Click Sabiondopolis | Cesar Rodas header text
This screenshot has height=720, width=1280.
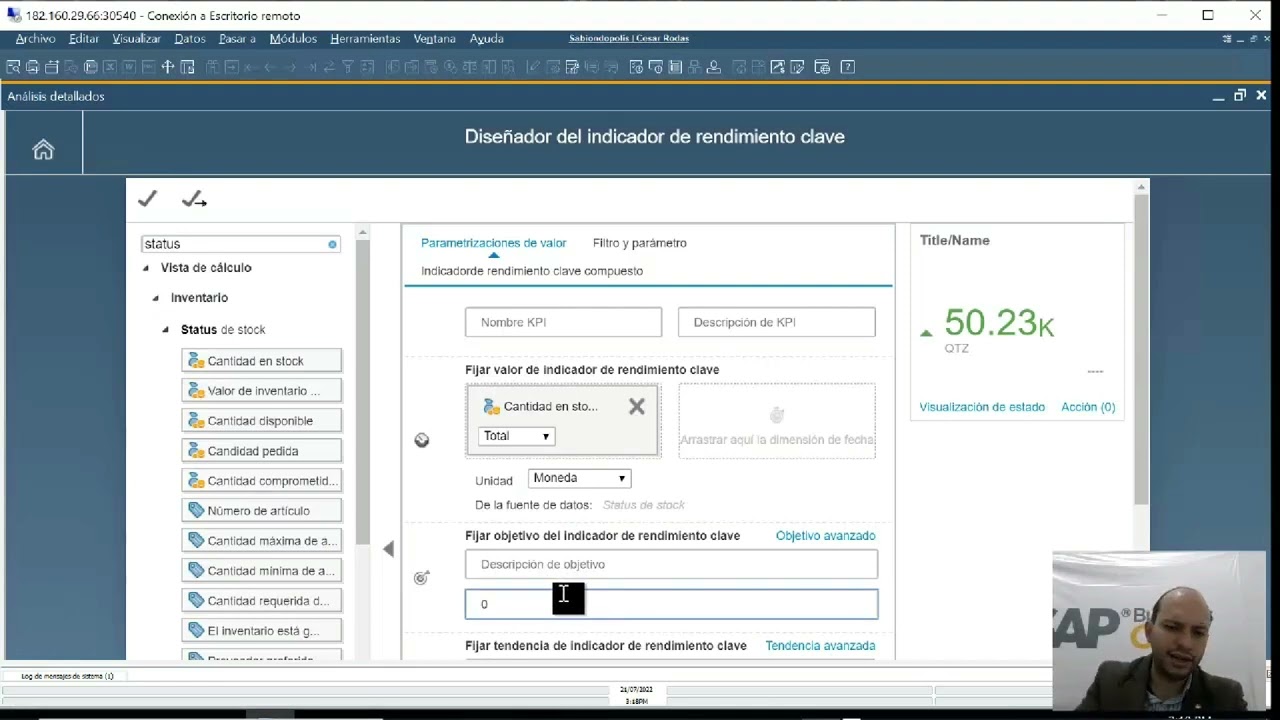tap(629, 38)
